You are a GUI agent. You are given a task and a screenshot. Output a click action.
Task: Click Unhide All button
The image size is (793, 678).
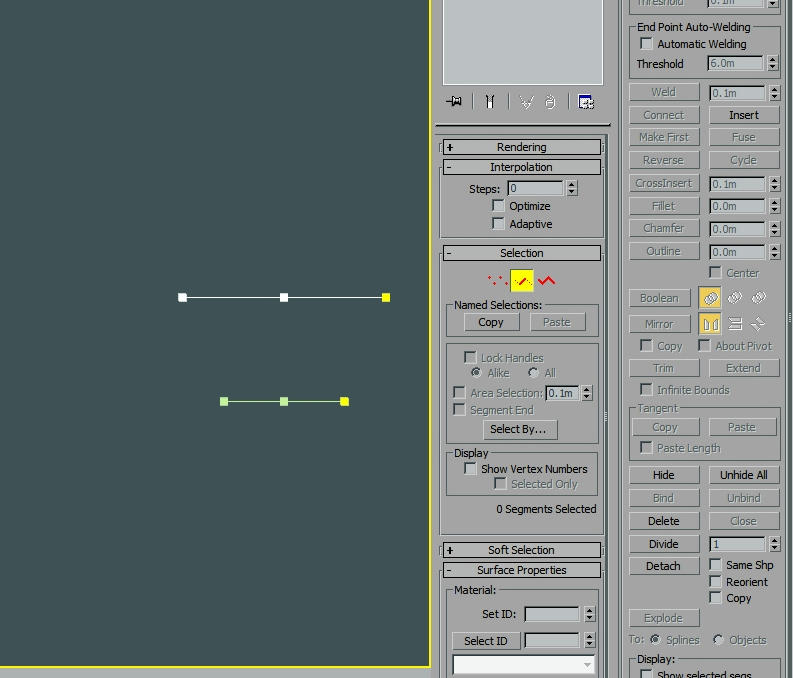(x=744, y=475)
